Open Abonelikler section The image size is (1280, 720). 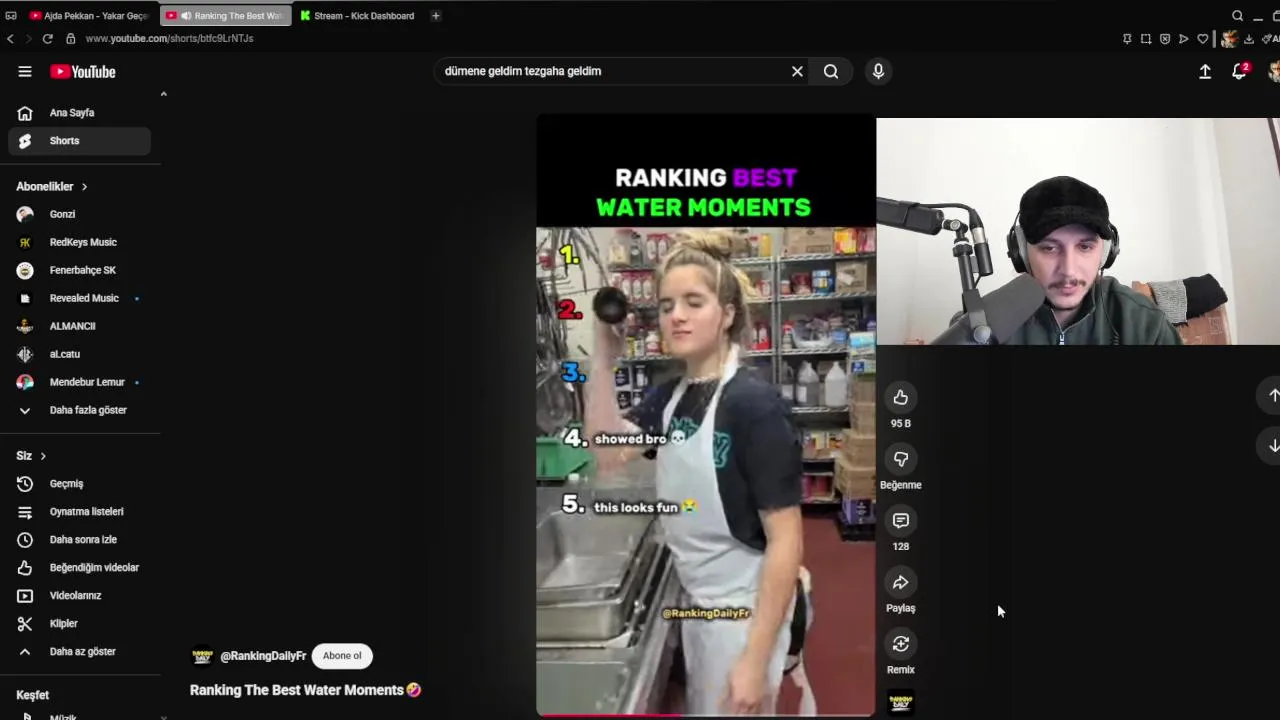point(52,186)
